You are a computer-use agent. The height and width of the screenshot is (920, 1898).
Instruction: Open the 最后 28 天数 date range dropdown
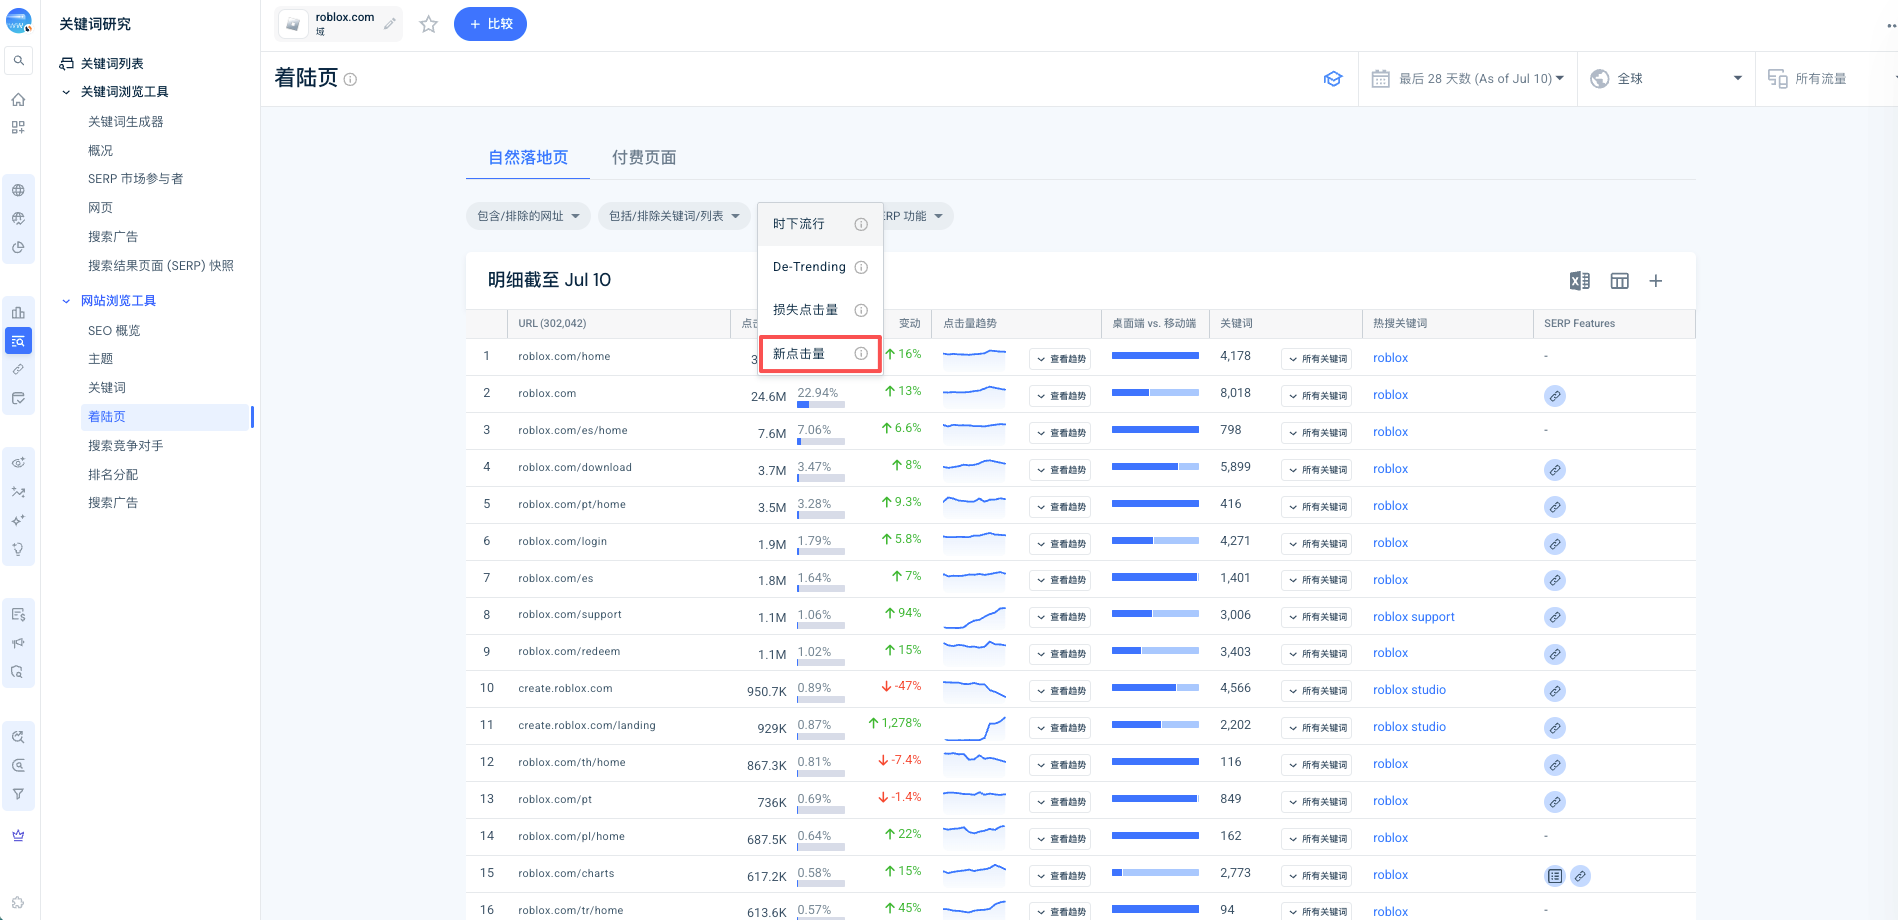1467,79
